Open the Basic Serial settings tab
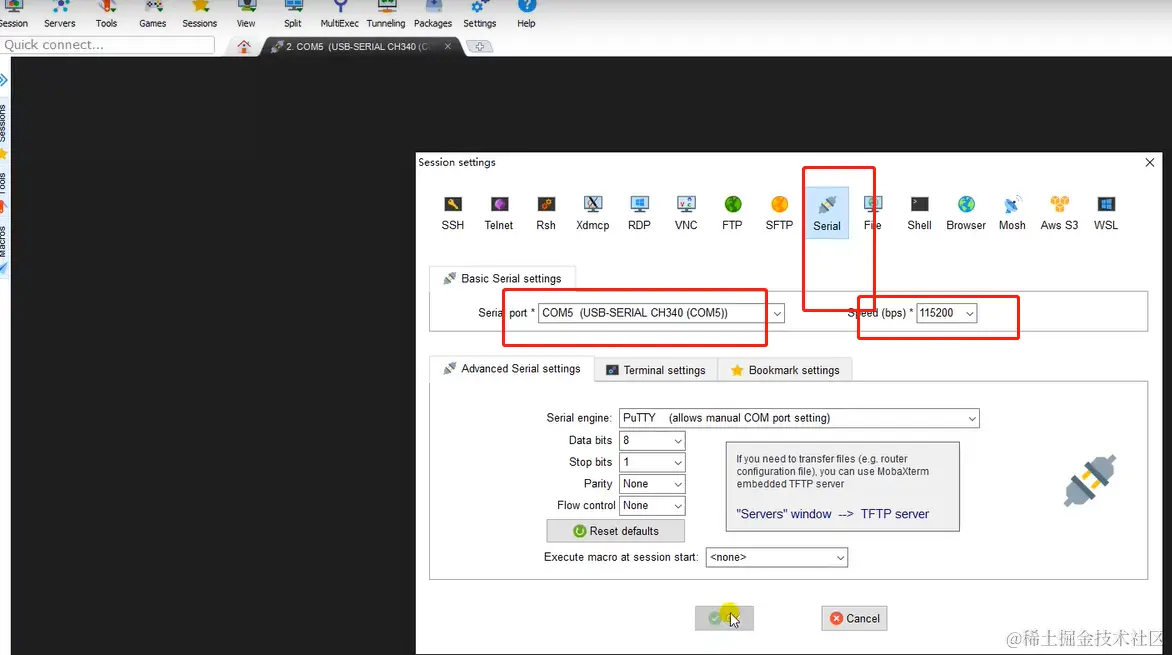The image size is (1172, 655). click(502, 278)
